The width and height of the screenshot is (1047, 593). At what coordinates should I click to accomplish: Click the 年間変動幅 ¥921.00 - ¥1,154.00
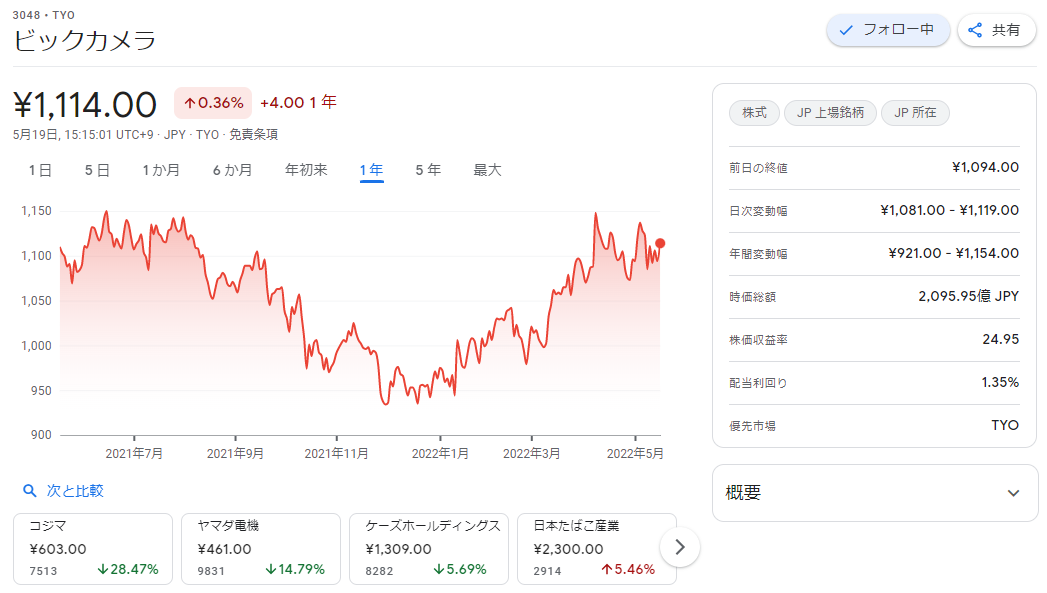pos(954,253)
